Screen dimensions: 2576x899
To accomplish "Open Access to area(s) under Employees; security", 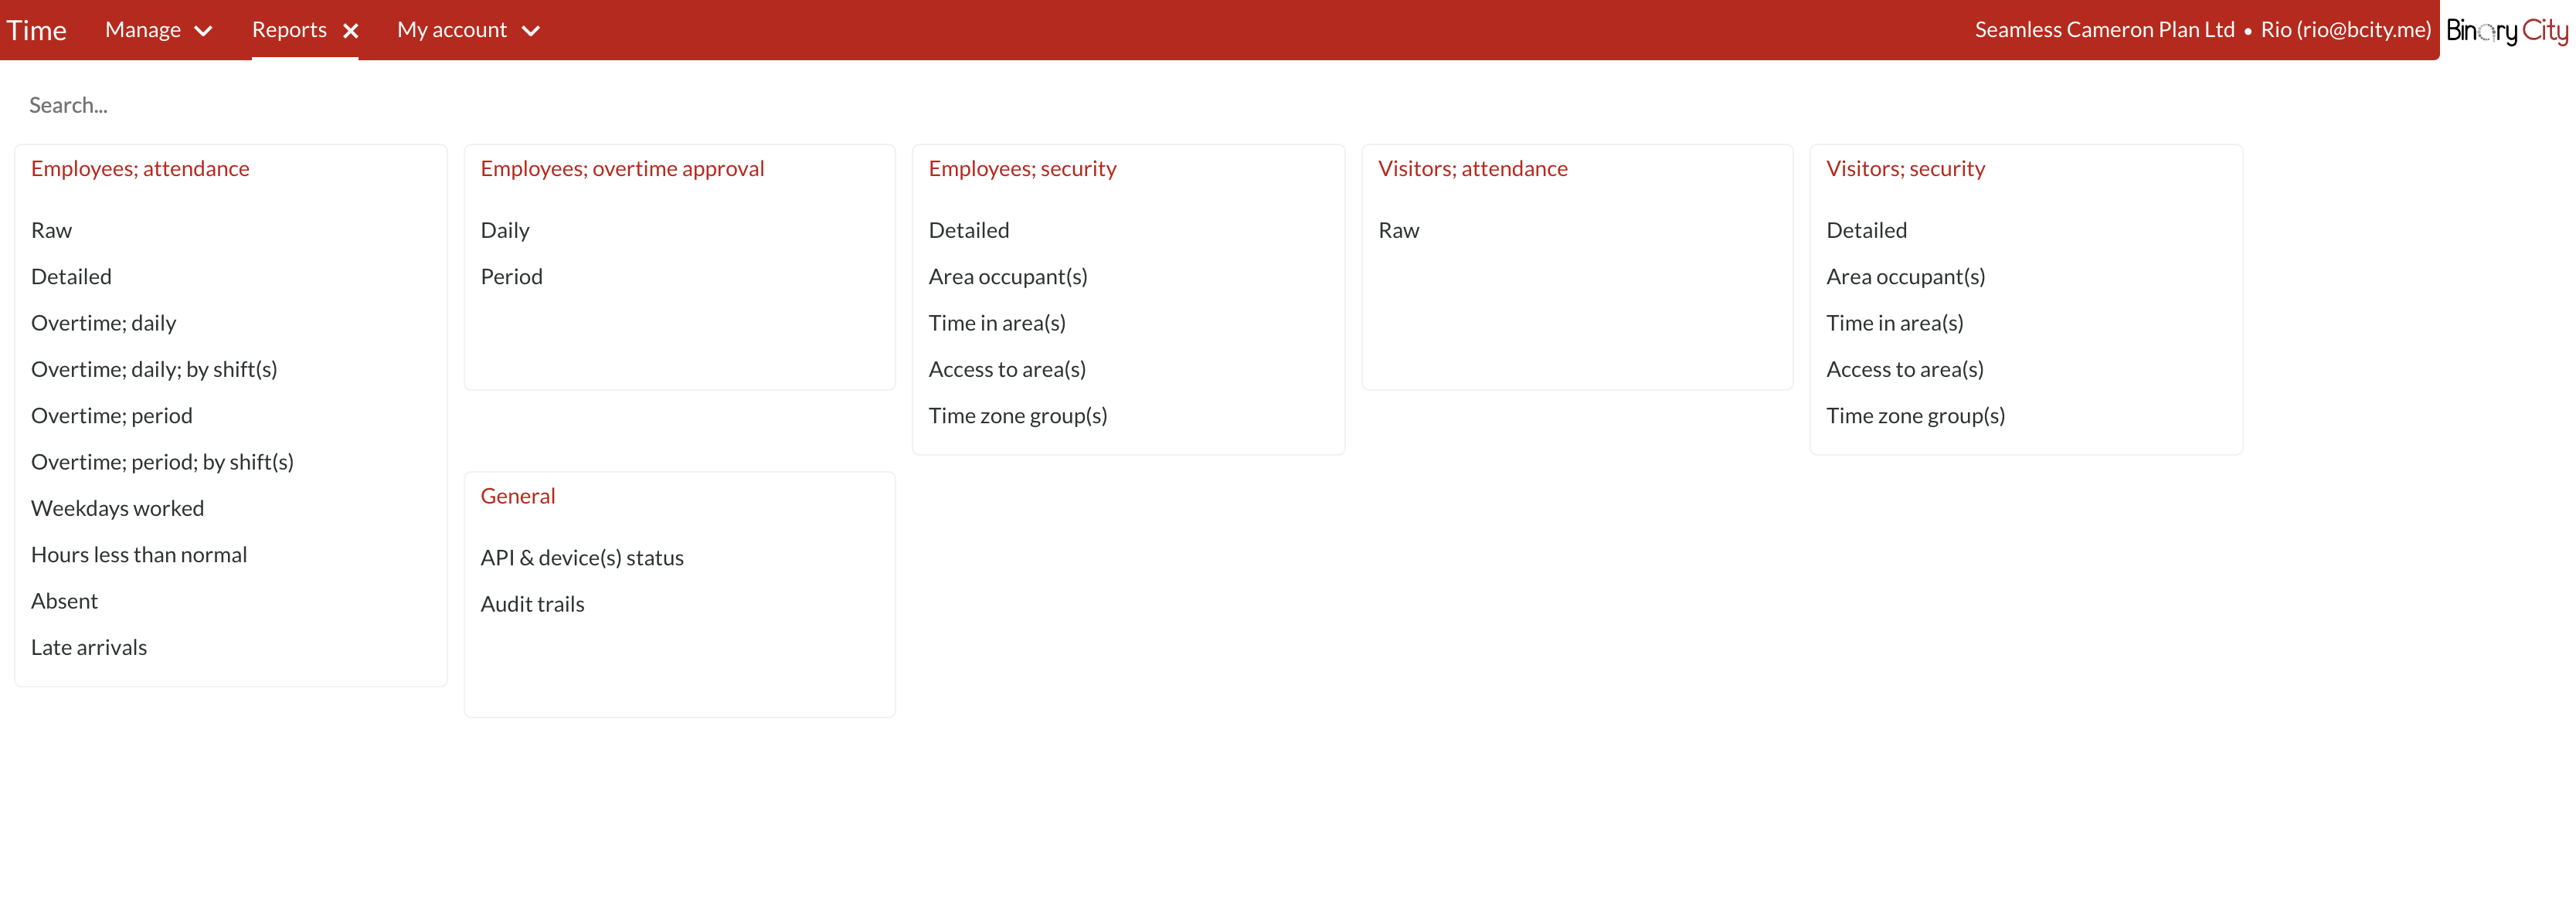I will click(x=1006, y=369).
